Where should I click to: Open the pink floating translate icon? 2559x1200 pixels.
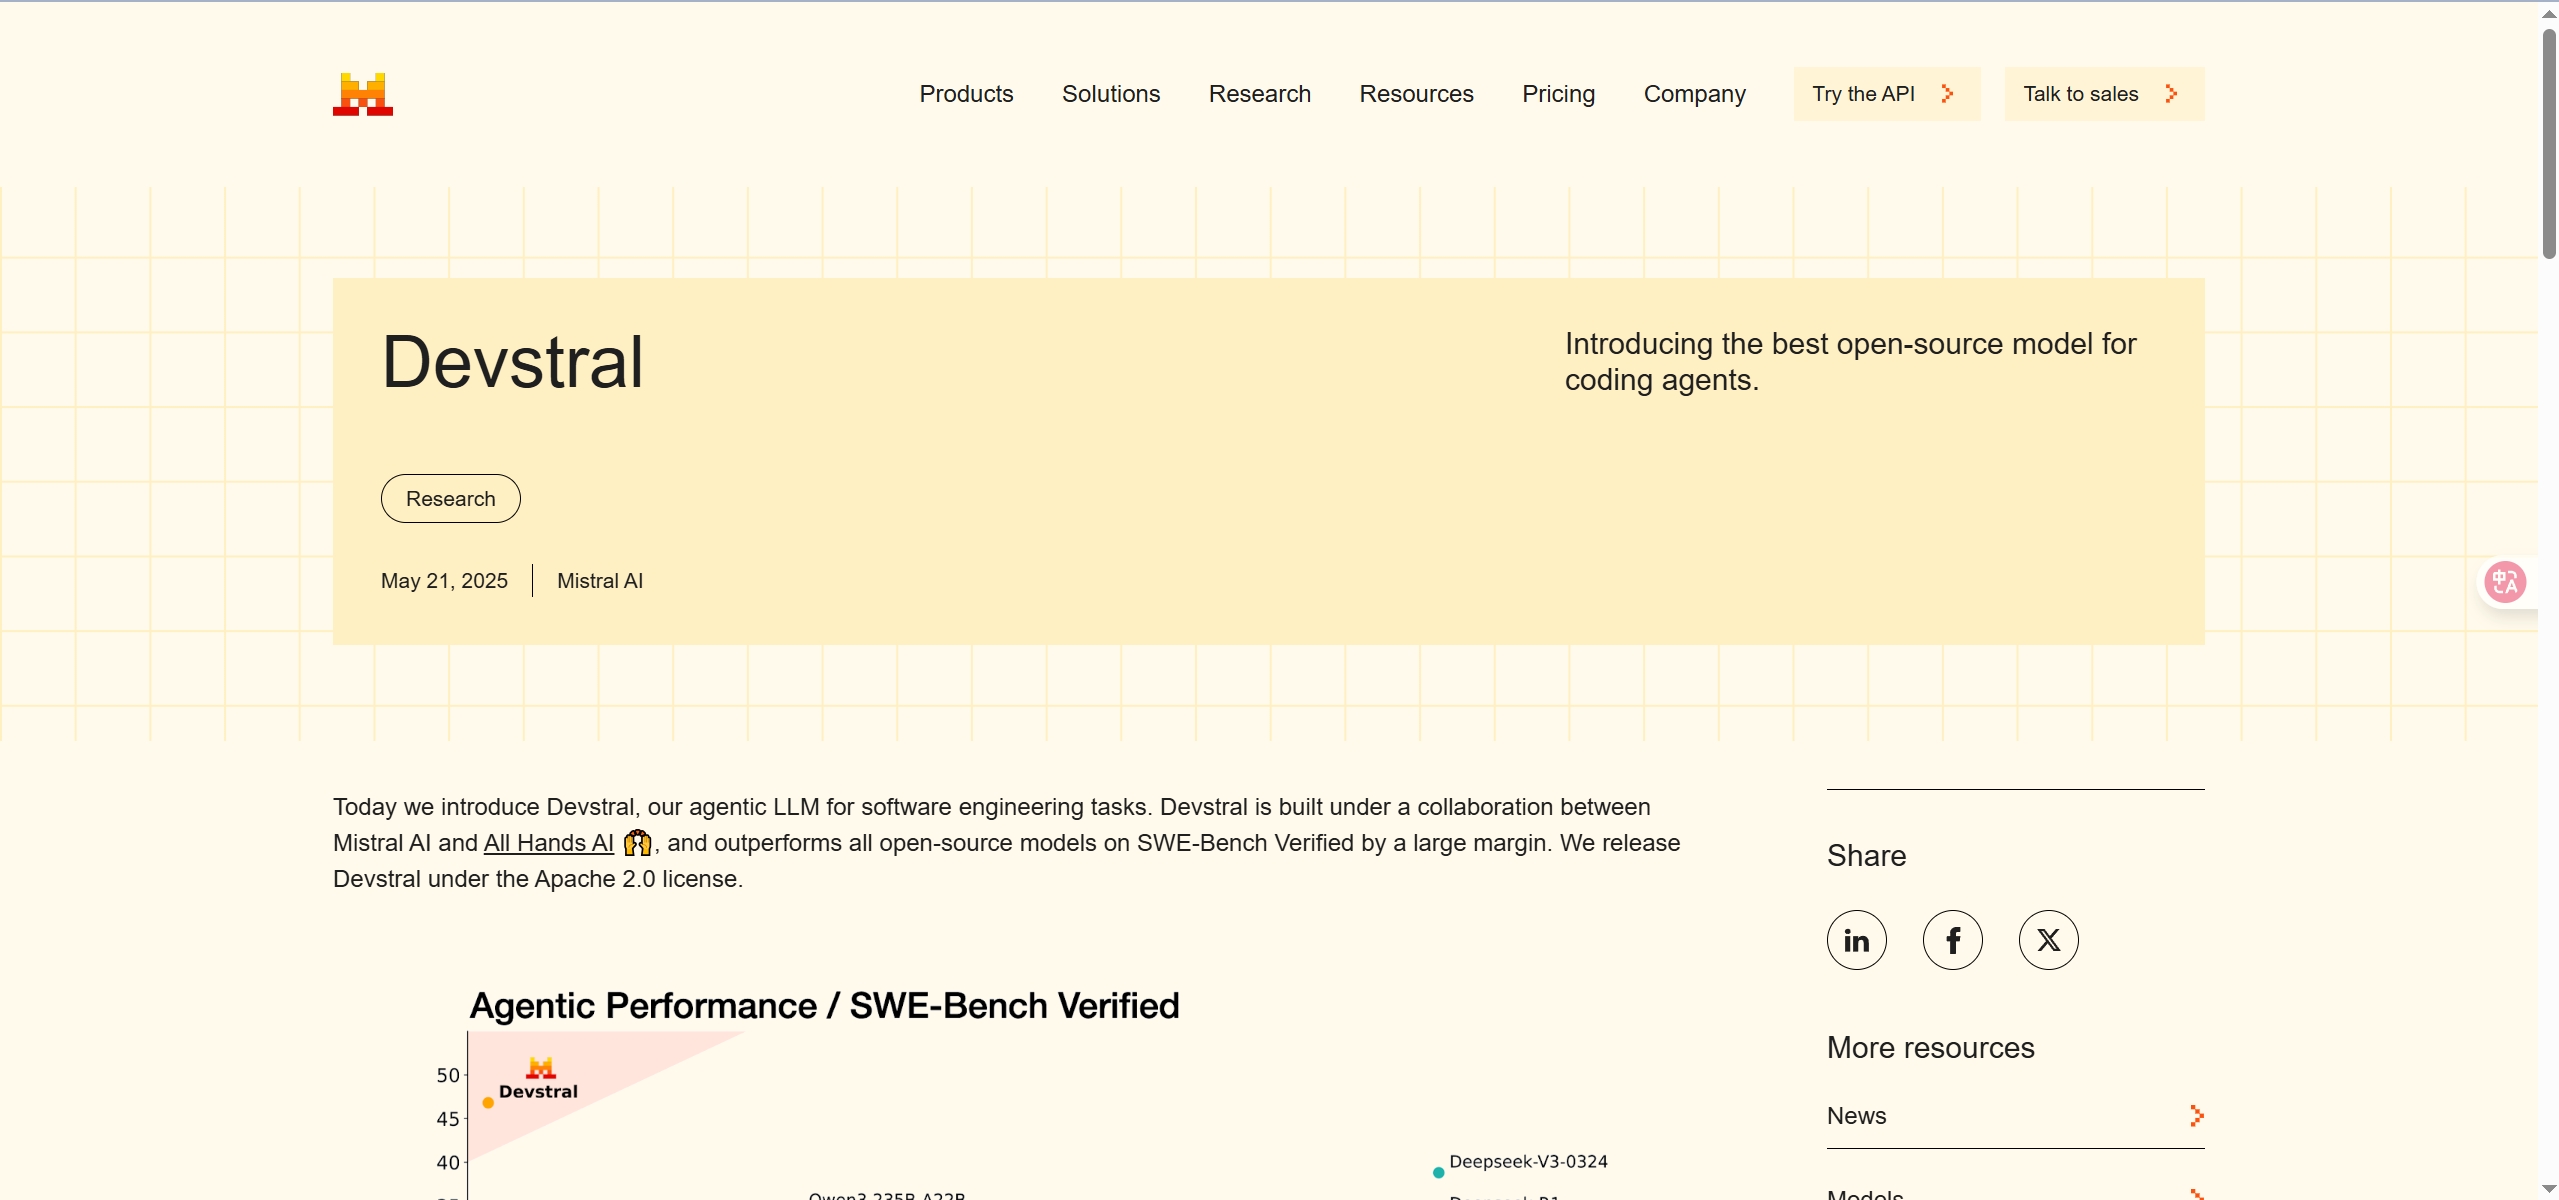click(x=2505, y=582)
